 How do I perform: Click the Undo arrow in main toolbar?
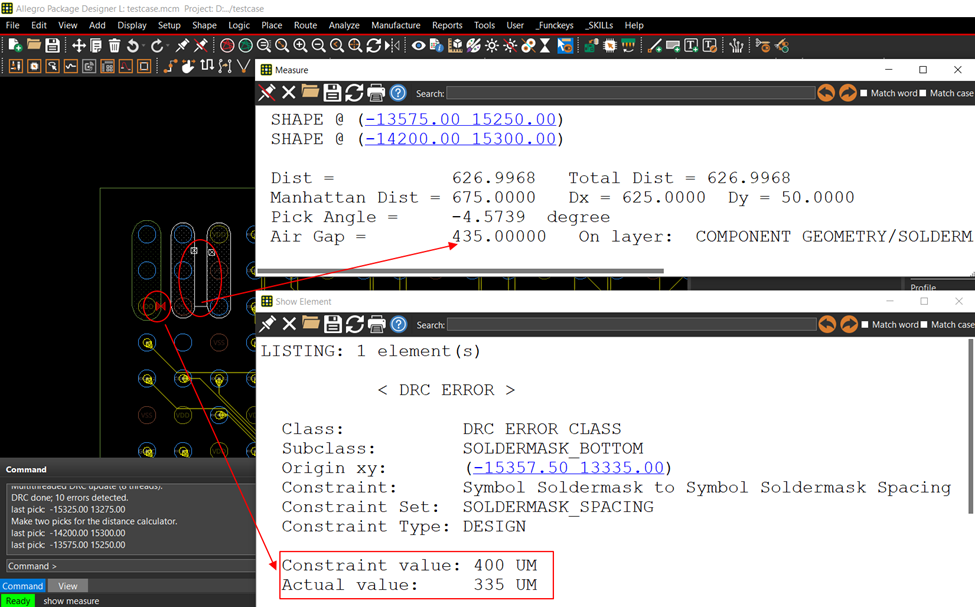click(134, 45)
